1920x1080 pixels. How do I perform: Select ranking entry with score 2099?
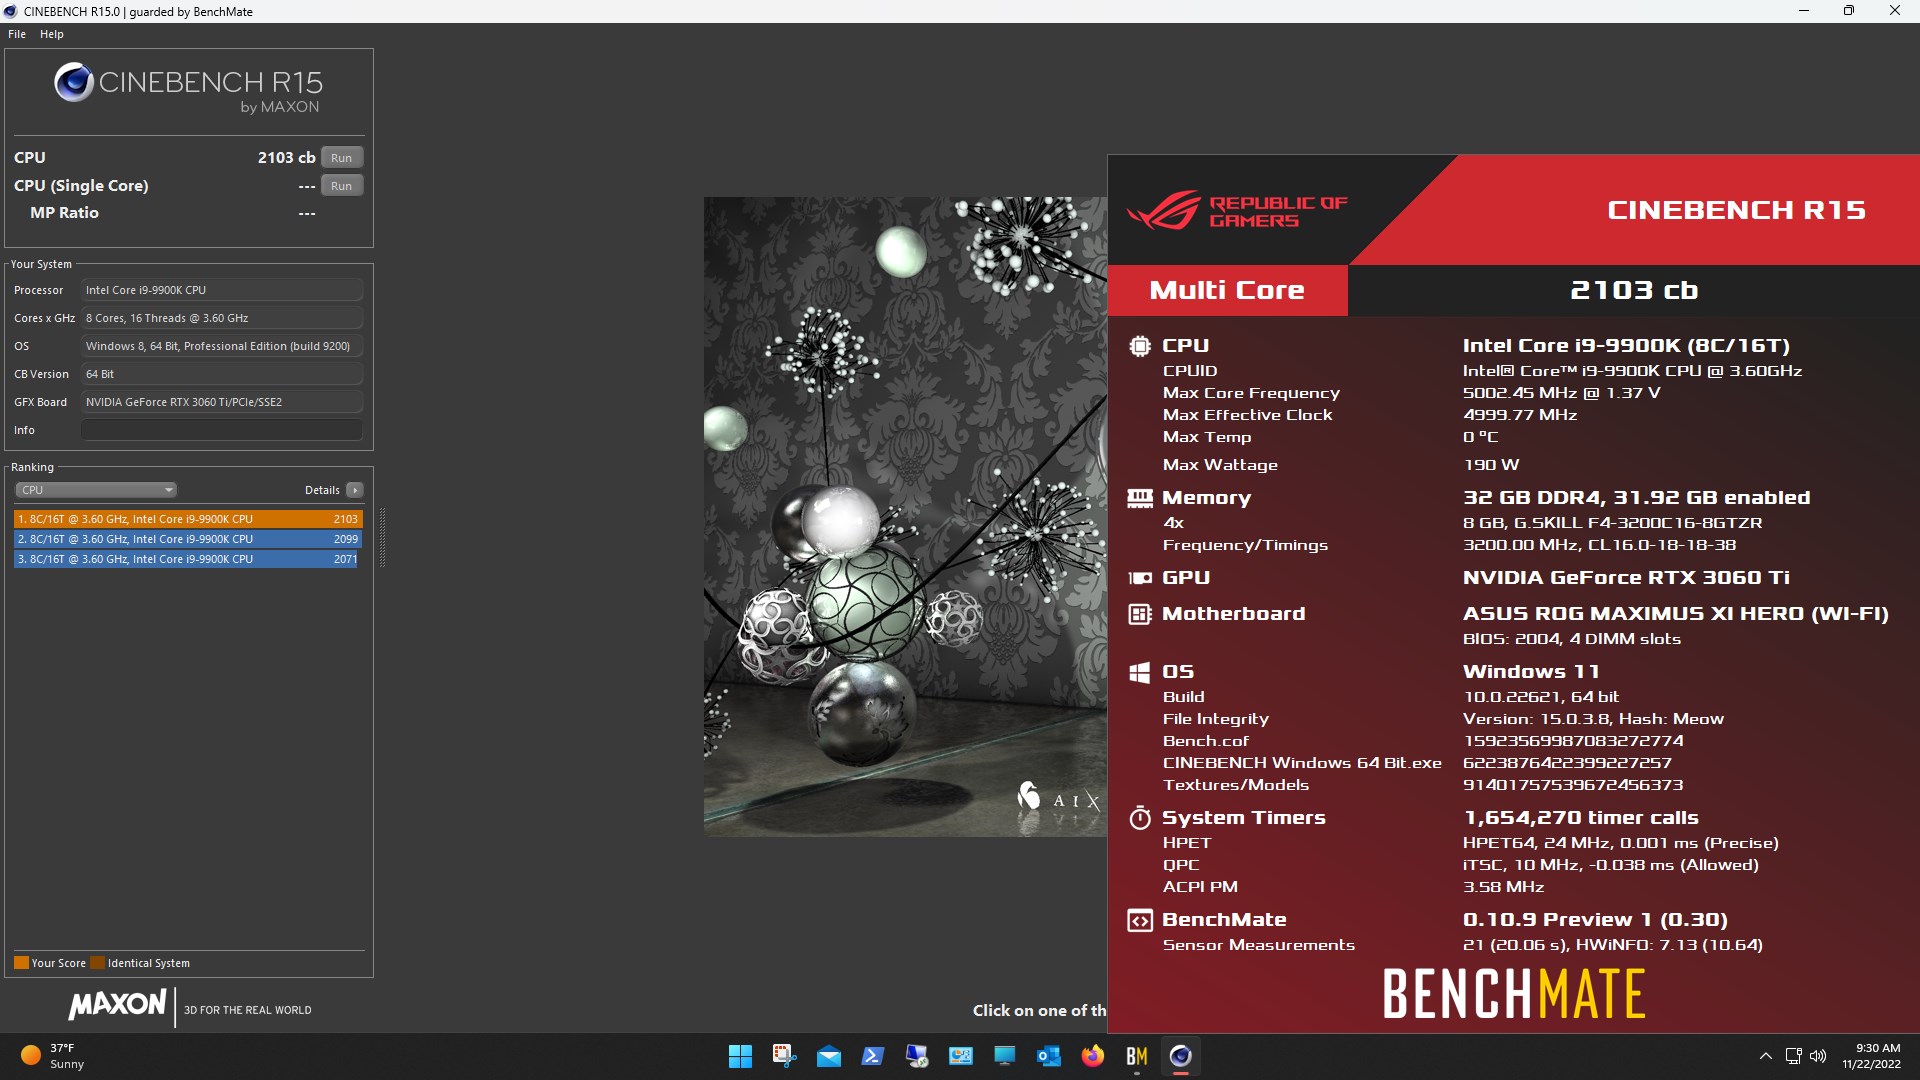(x=188, y=539)
